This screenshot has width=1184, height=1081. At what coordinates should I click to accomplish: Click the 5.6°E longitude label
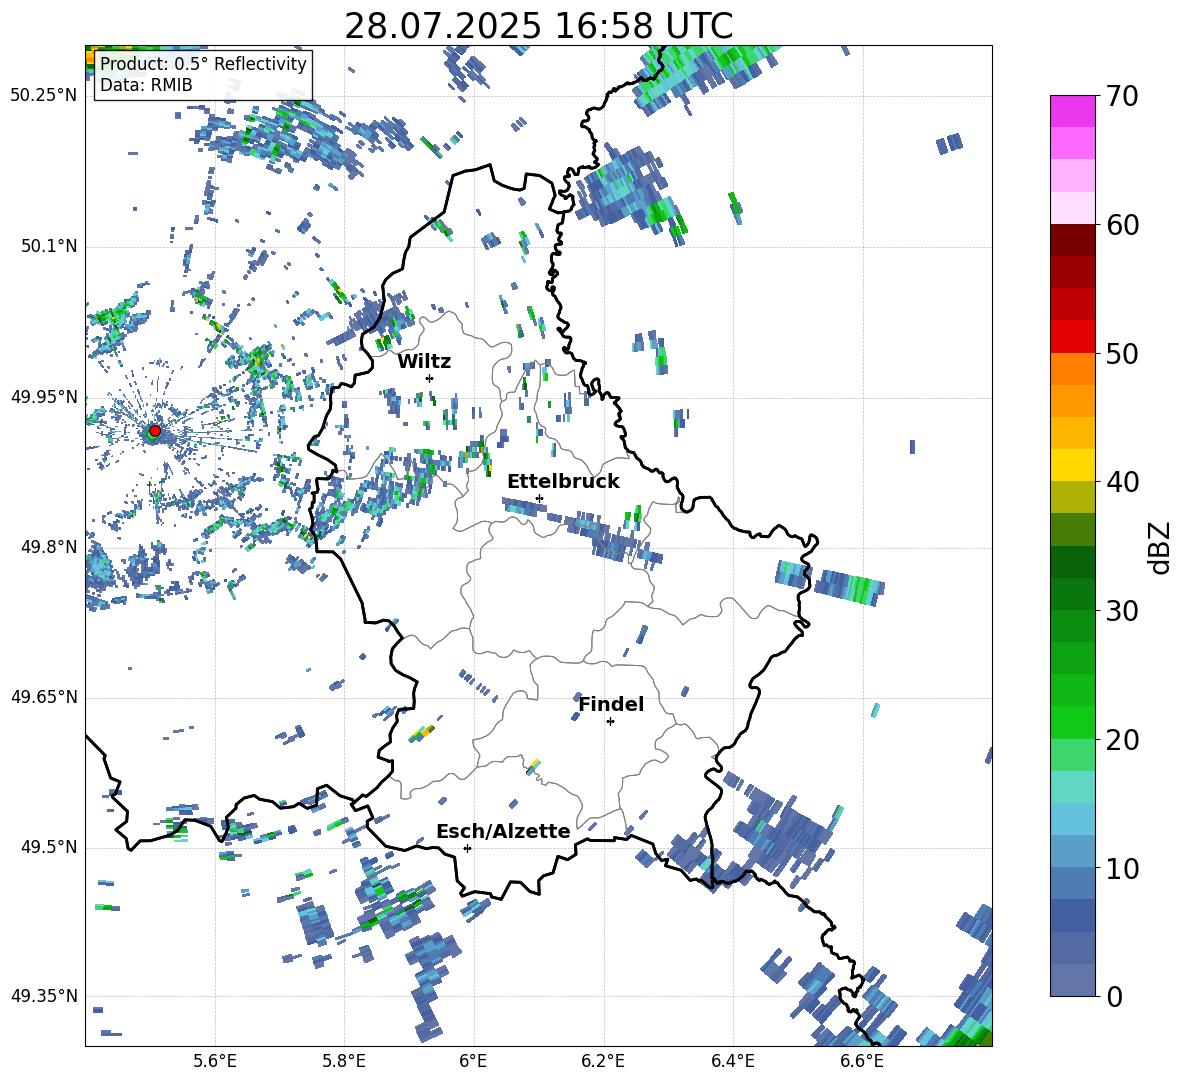215,1062
